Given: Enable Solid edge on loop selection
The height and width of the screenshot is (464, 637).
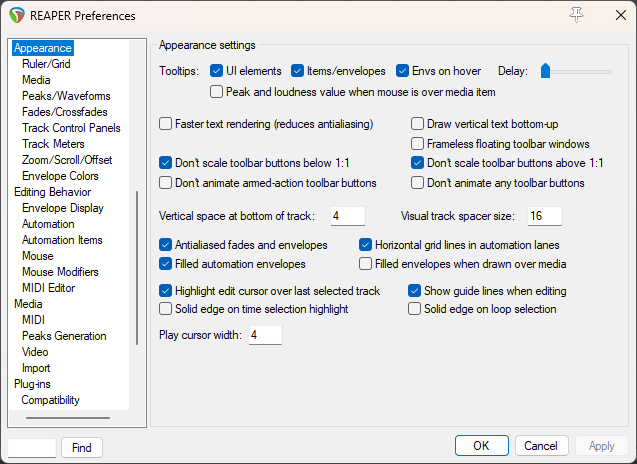Looking at the screenshot, I should (415, 309).
